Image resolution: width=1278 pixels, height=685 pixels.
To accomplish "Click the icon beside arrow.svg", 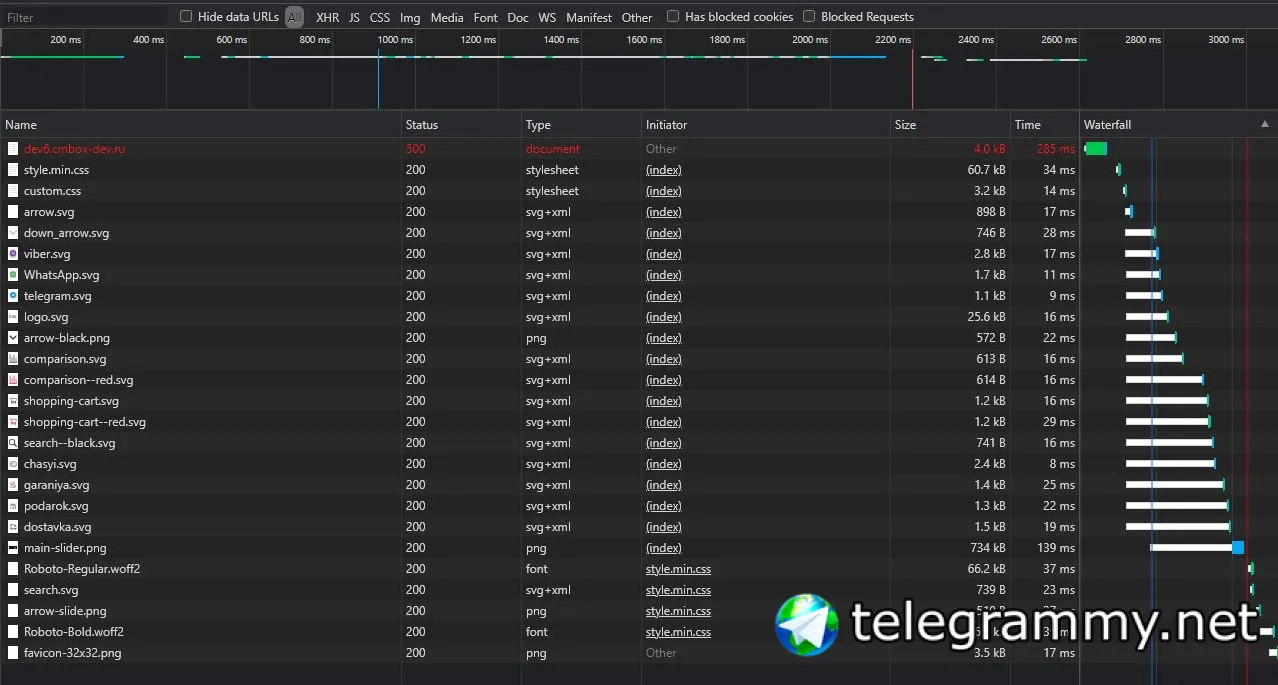I will (13, 212).
